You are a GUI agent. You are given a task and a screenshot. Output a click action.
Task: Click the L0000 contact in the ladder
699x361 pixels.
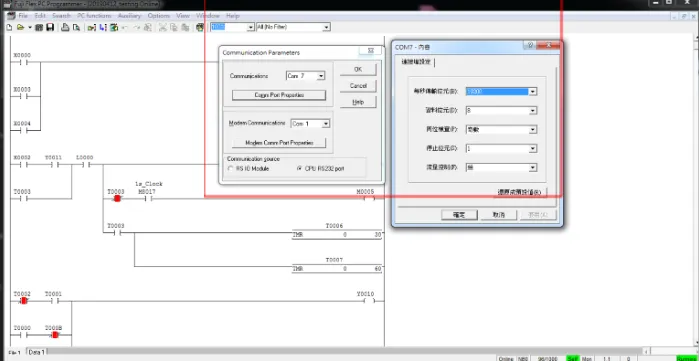[85, 164]
